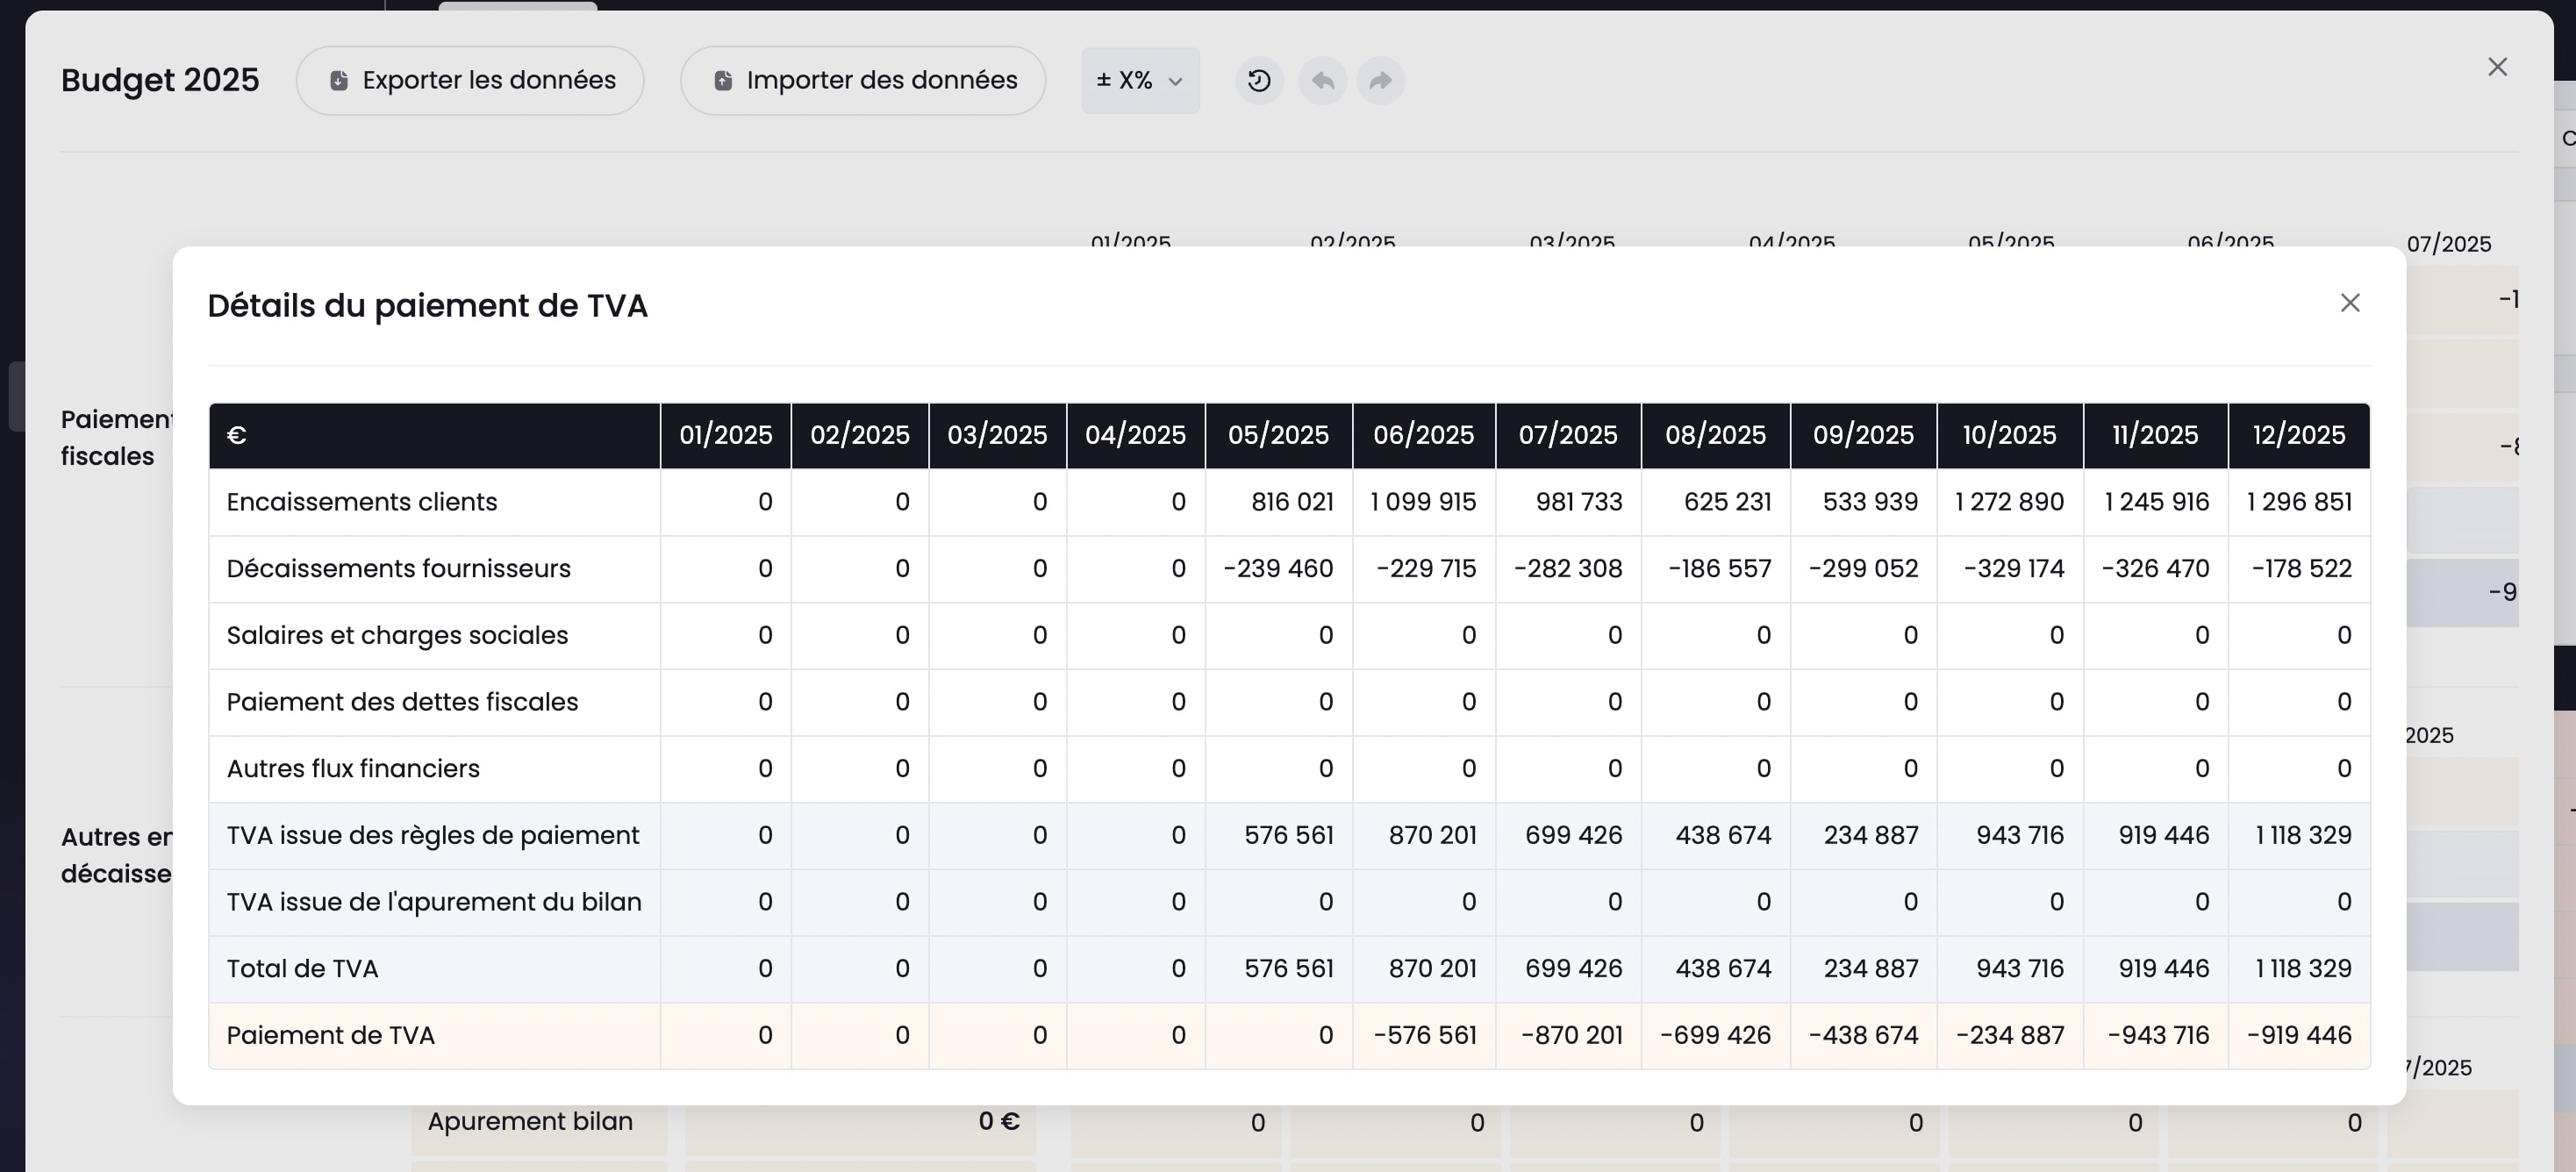Click the undo arrow icon
The image size is (2576, 1172).
tap(1322, 81)
